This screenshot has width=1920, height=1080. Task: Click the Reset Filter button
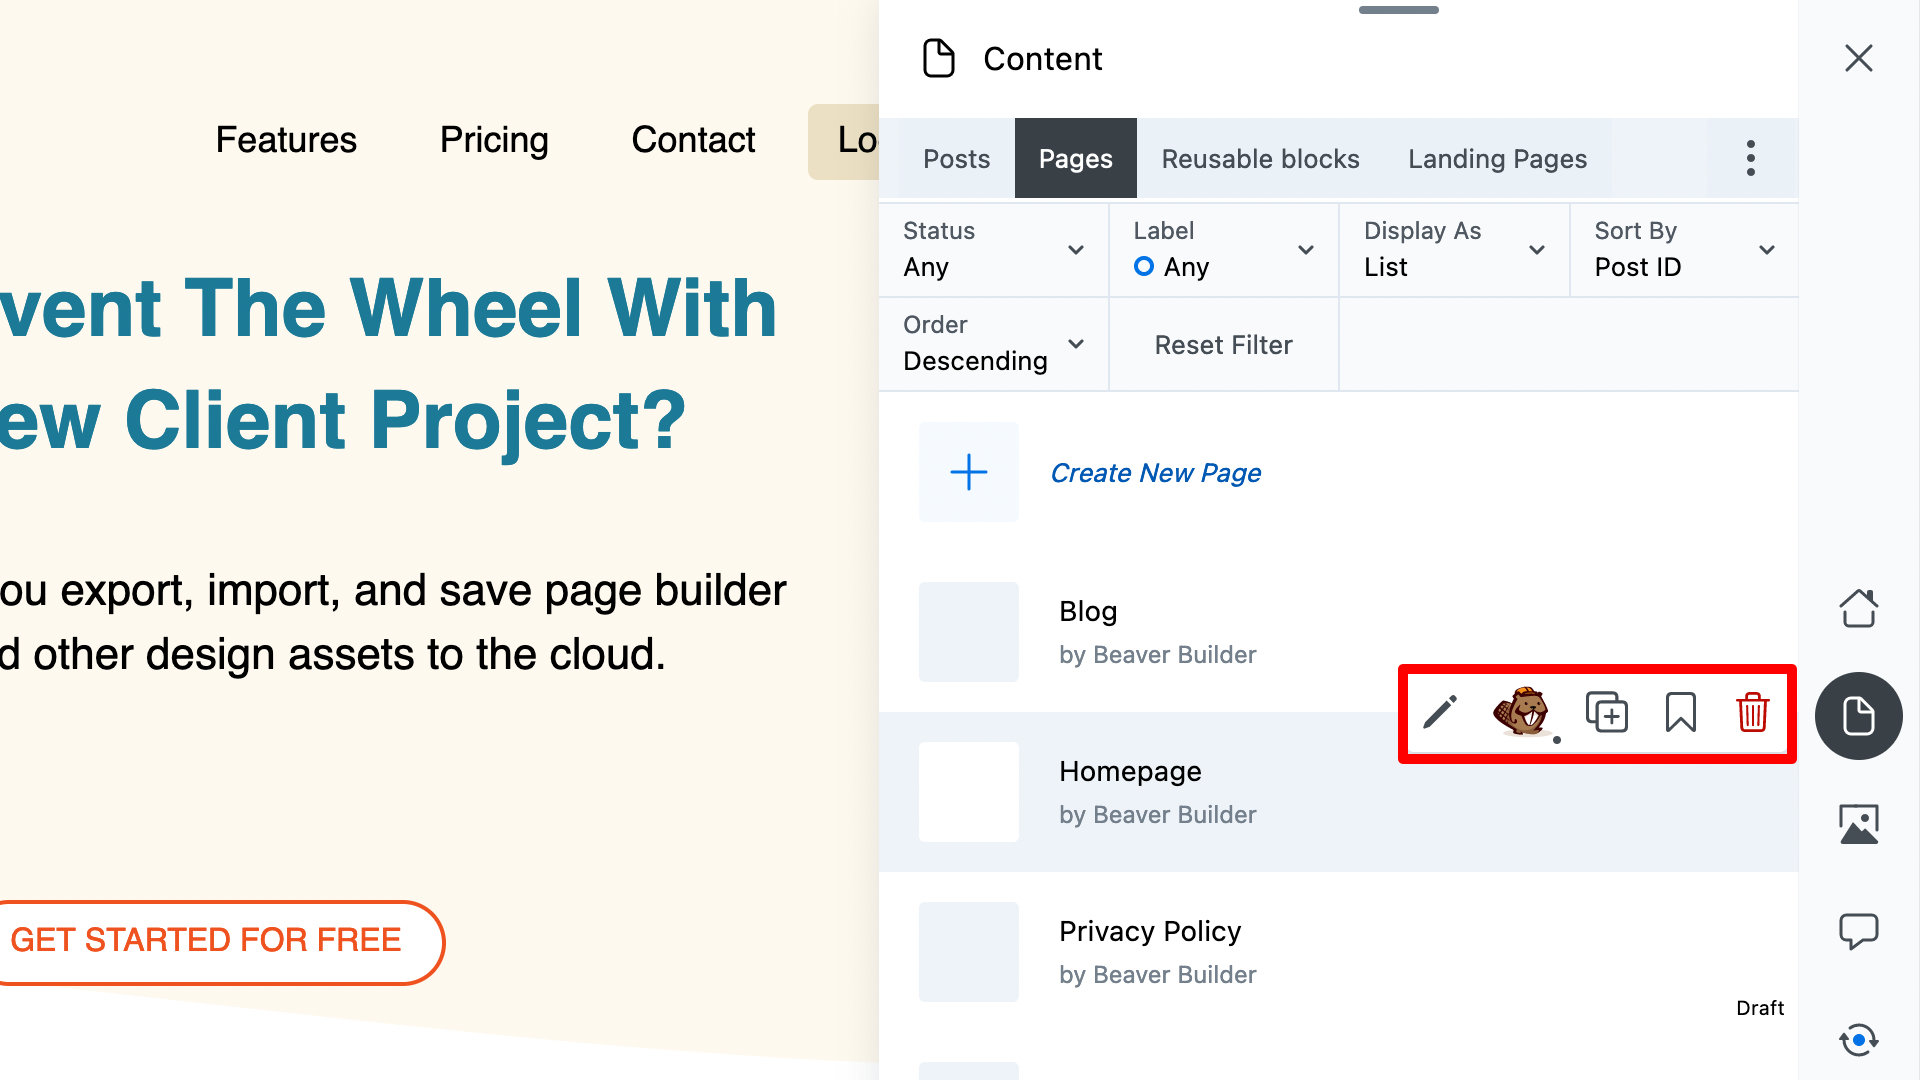click(x=1224, y=344)
